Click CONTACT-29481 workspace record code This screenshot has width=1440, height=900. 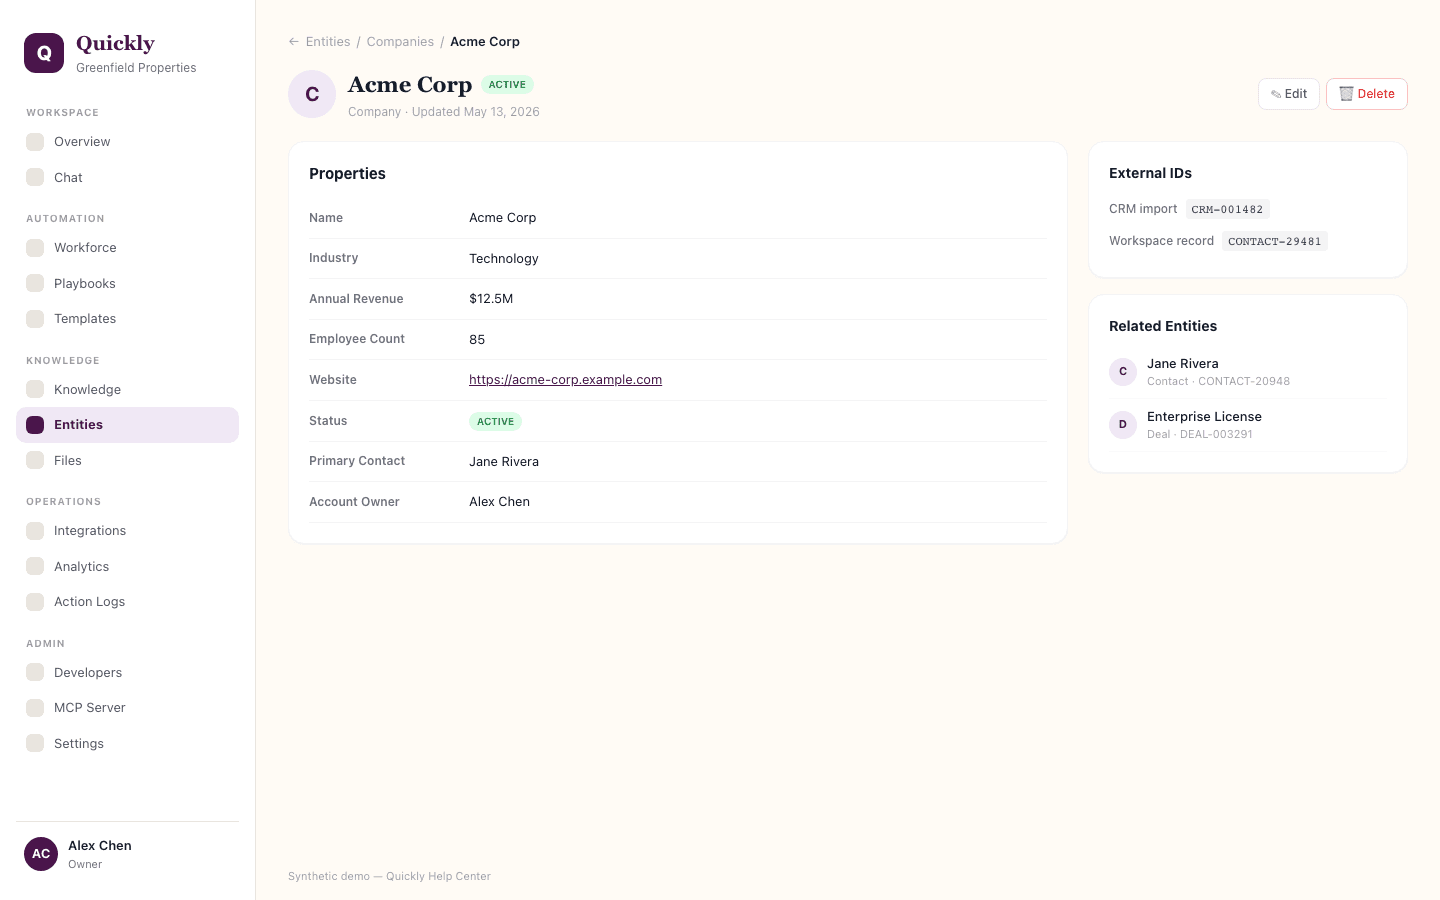(x=1275, y=242)
